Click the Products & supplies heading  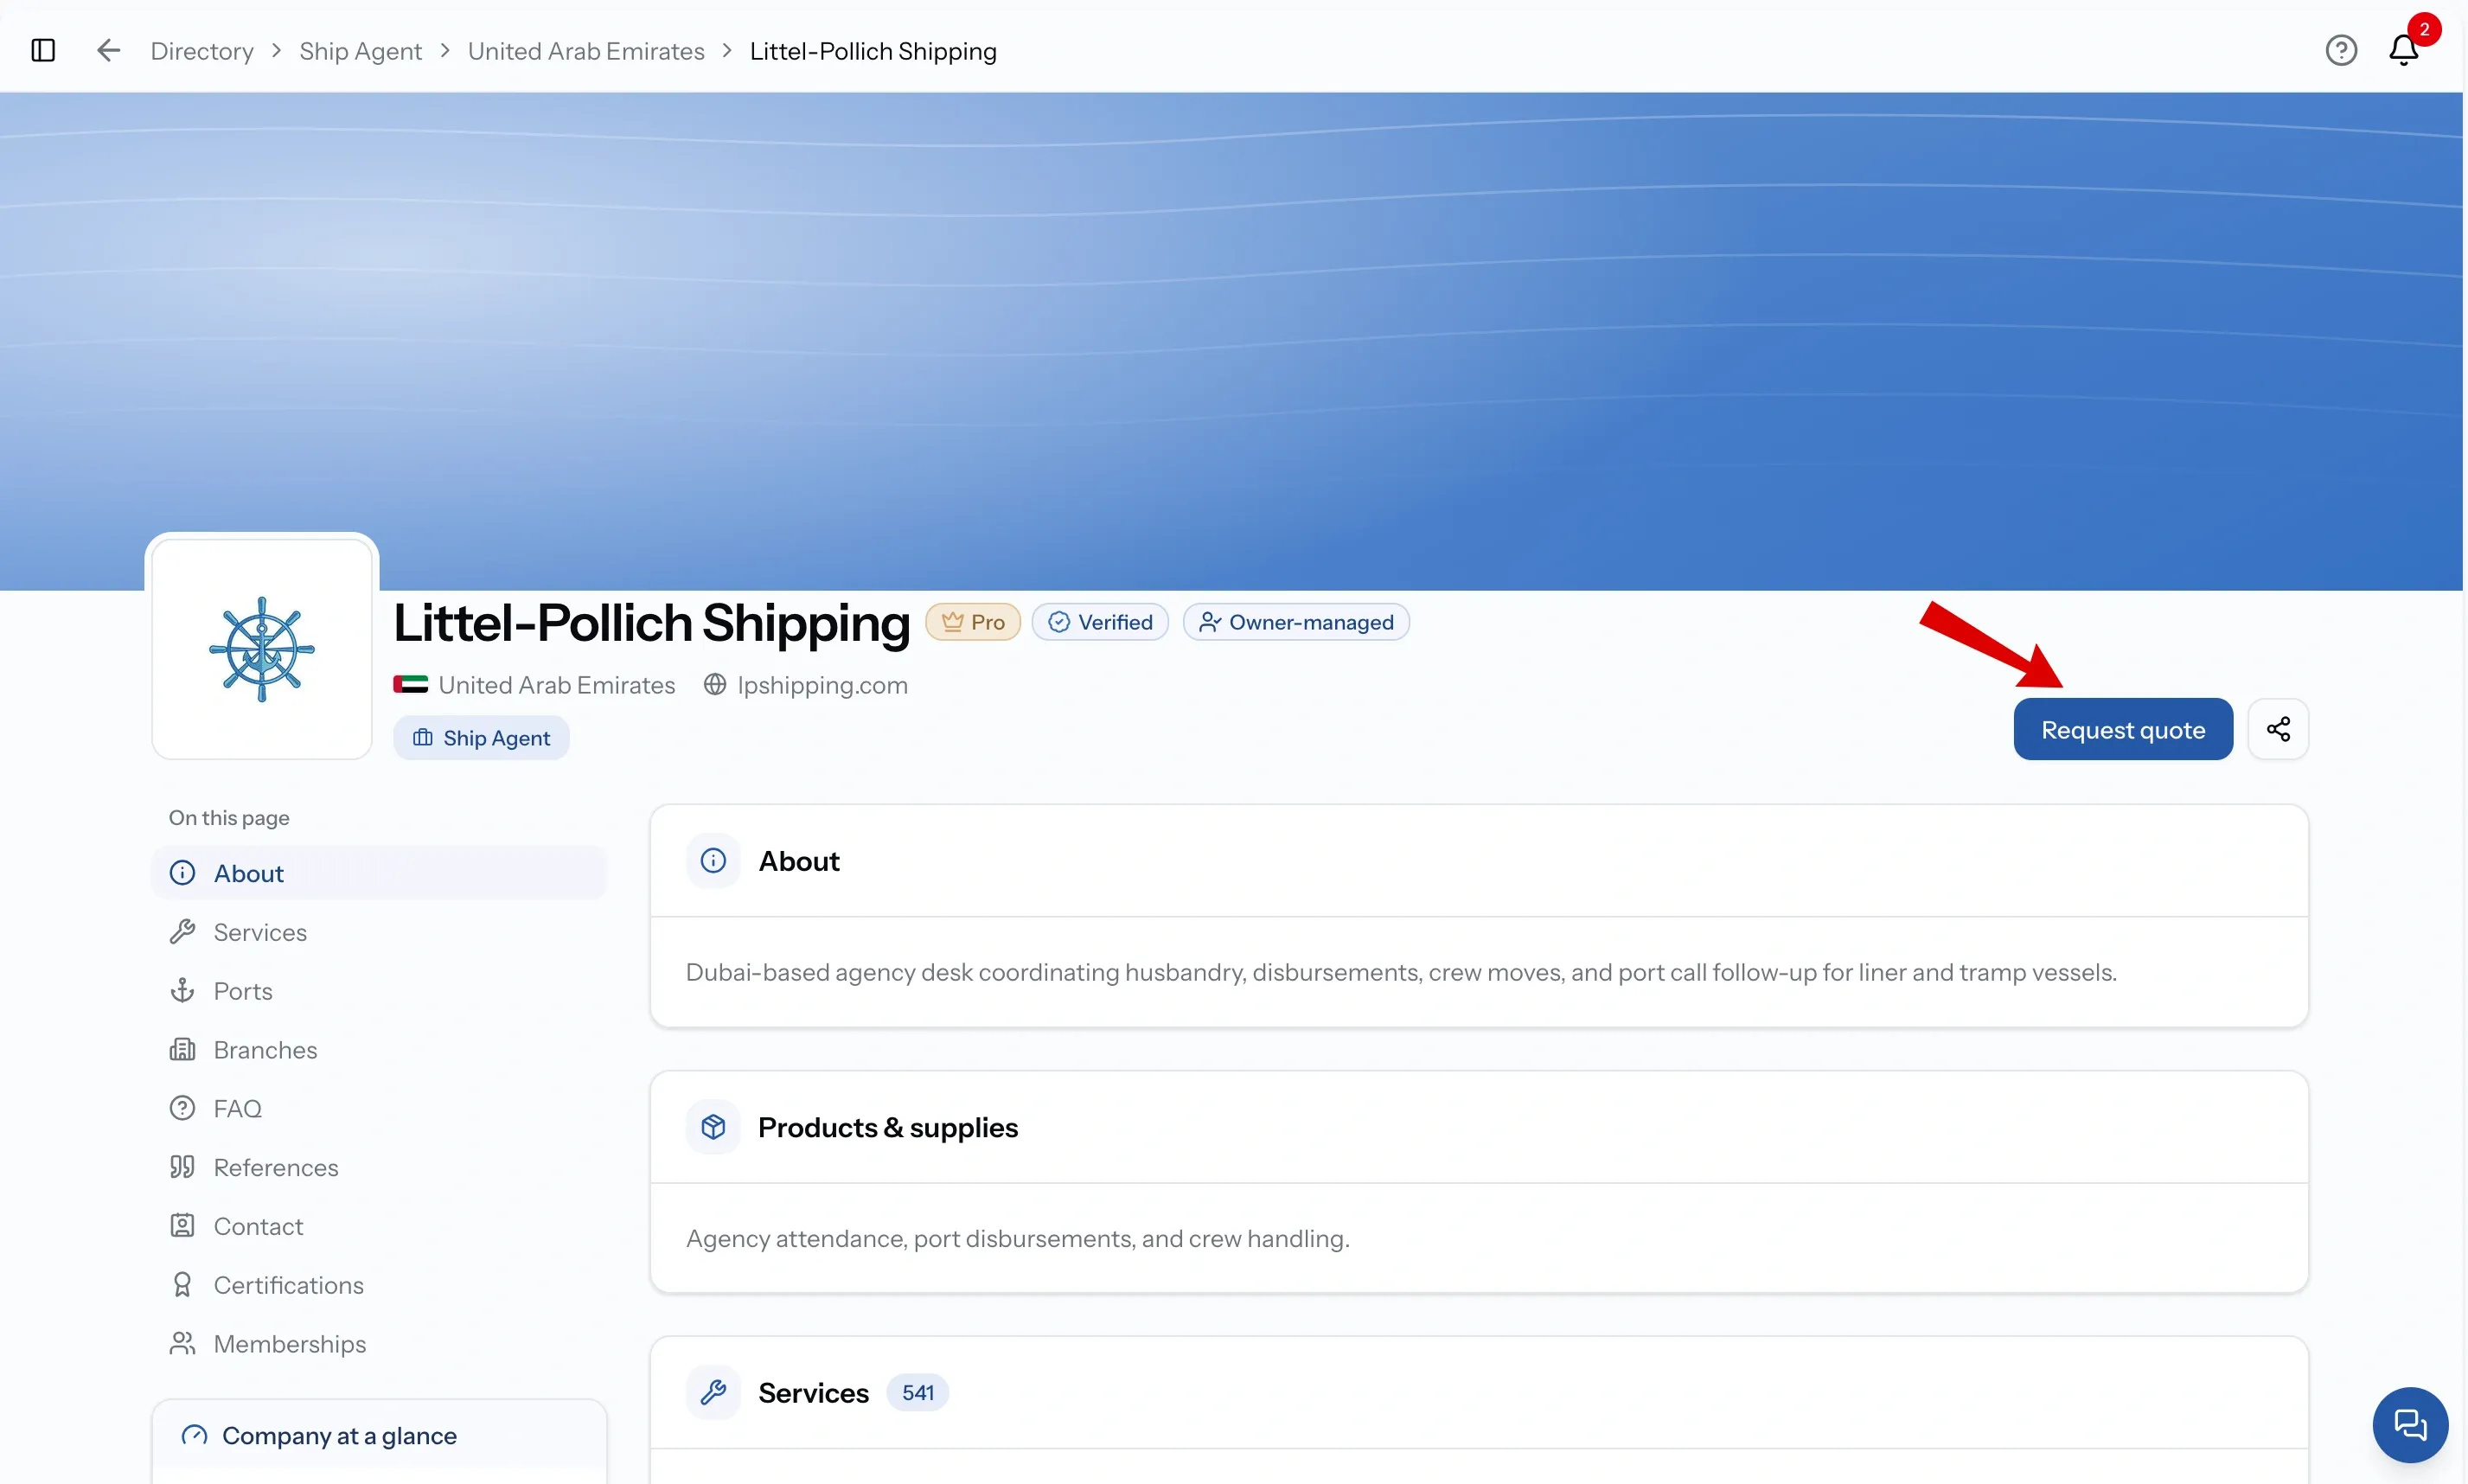tap(888, 1127)
